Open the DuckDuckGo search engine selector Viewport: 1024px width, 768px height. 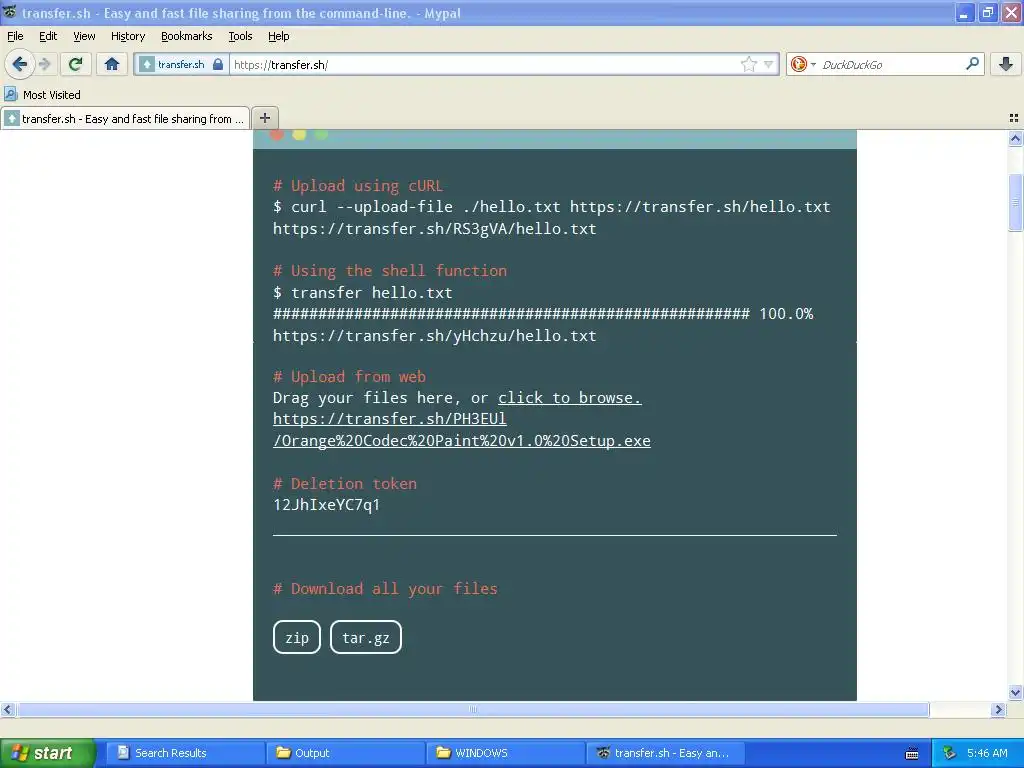tap(803, 64)
